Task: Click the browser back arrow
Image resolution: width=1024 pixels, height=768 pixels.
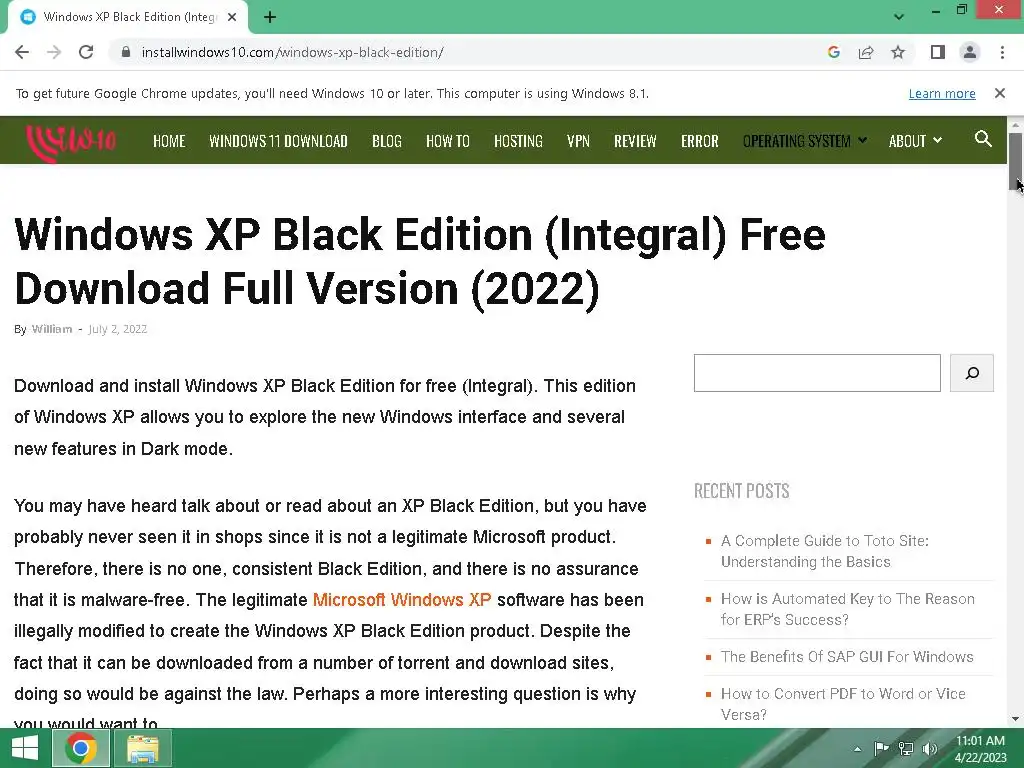Action: click(x=22, y=52)
